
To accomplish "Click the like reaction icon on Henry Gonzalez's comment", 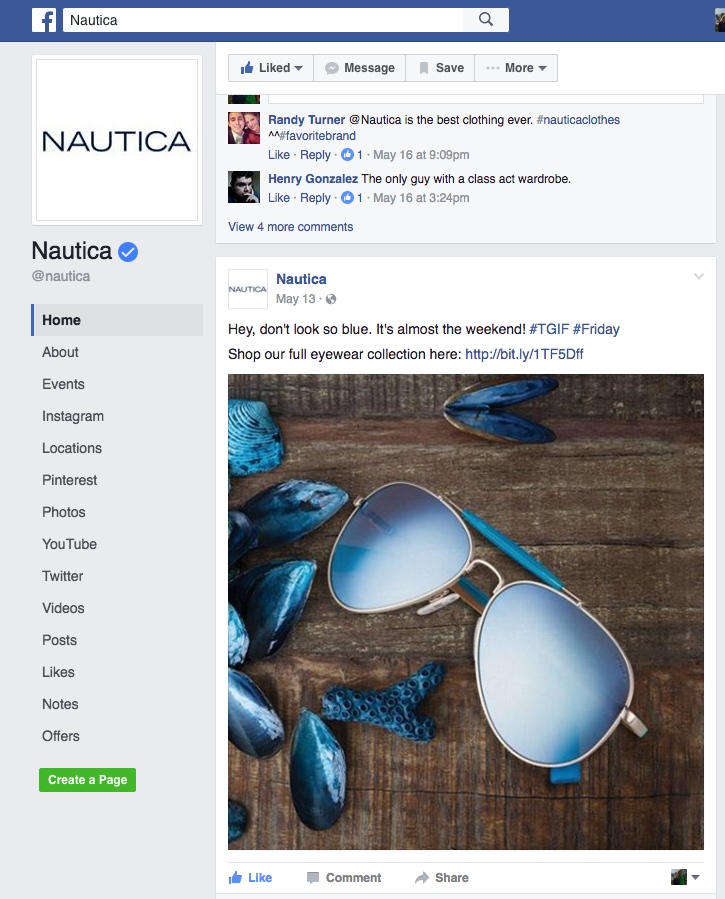I will pos(347,197).
